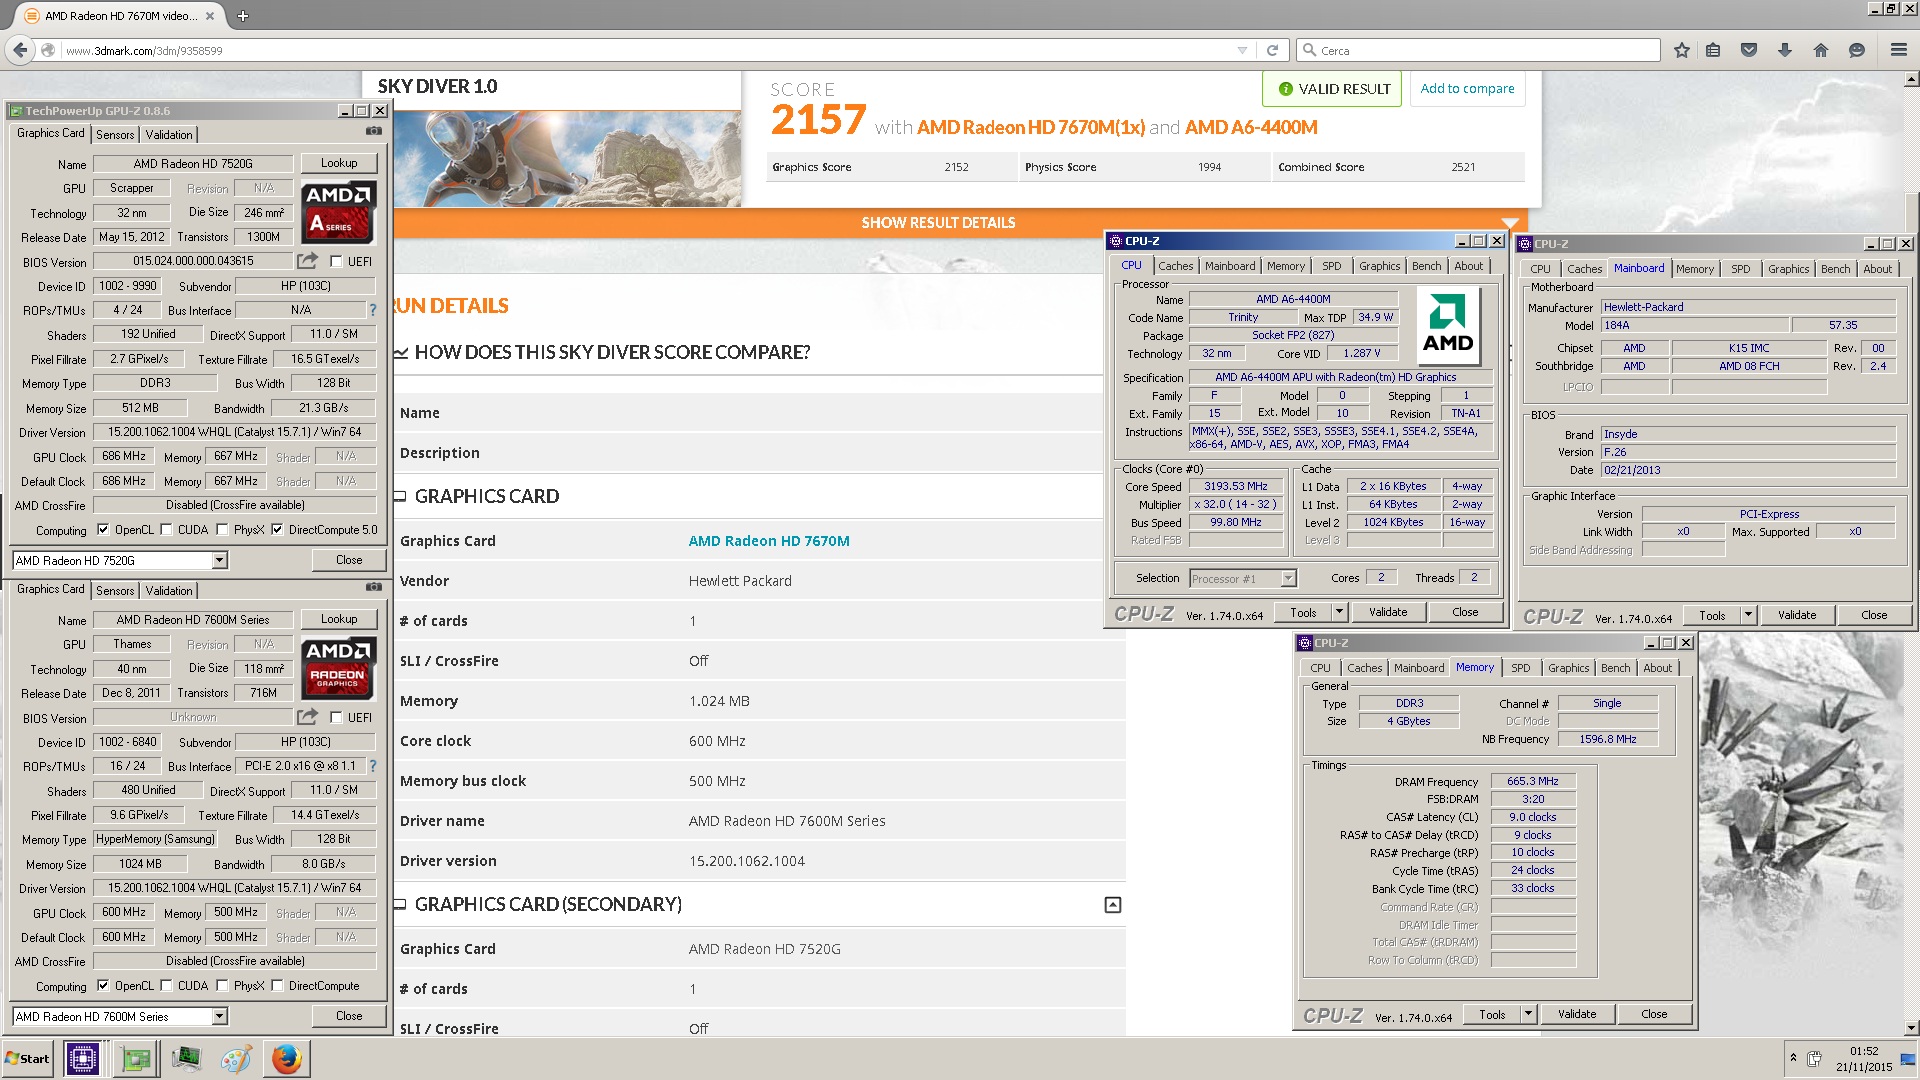
Task: Open the Firefox hamburger menu
Action: (1899, 50)
